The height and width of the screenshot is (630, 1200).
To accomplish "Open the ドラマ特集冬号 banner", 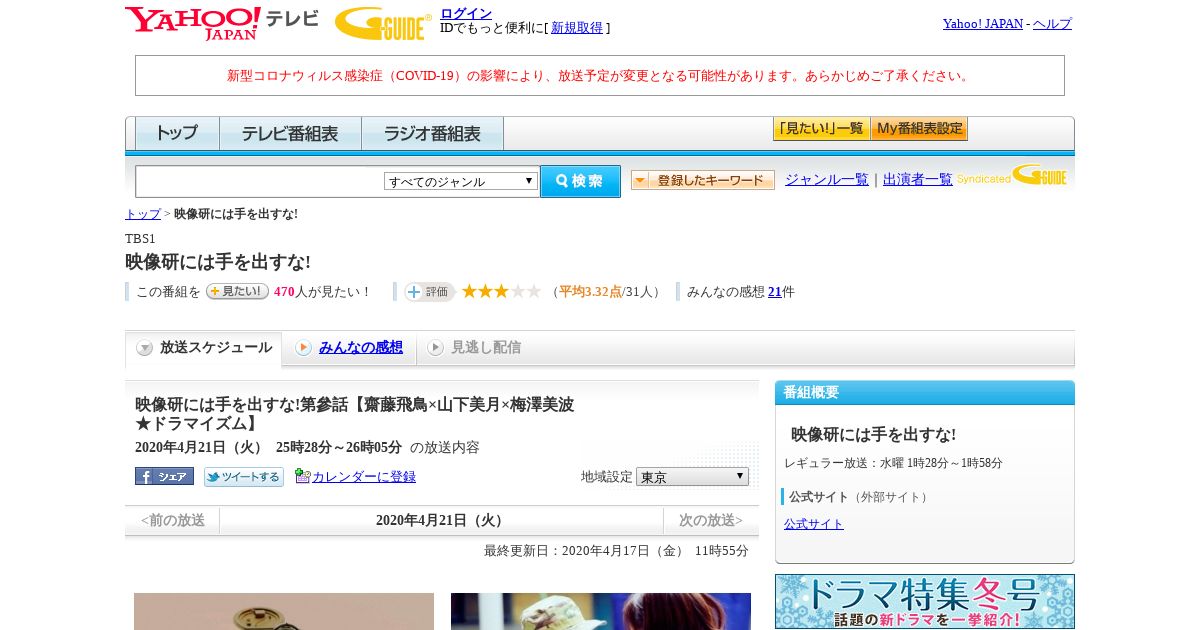I will 925,602.
